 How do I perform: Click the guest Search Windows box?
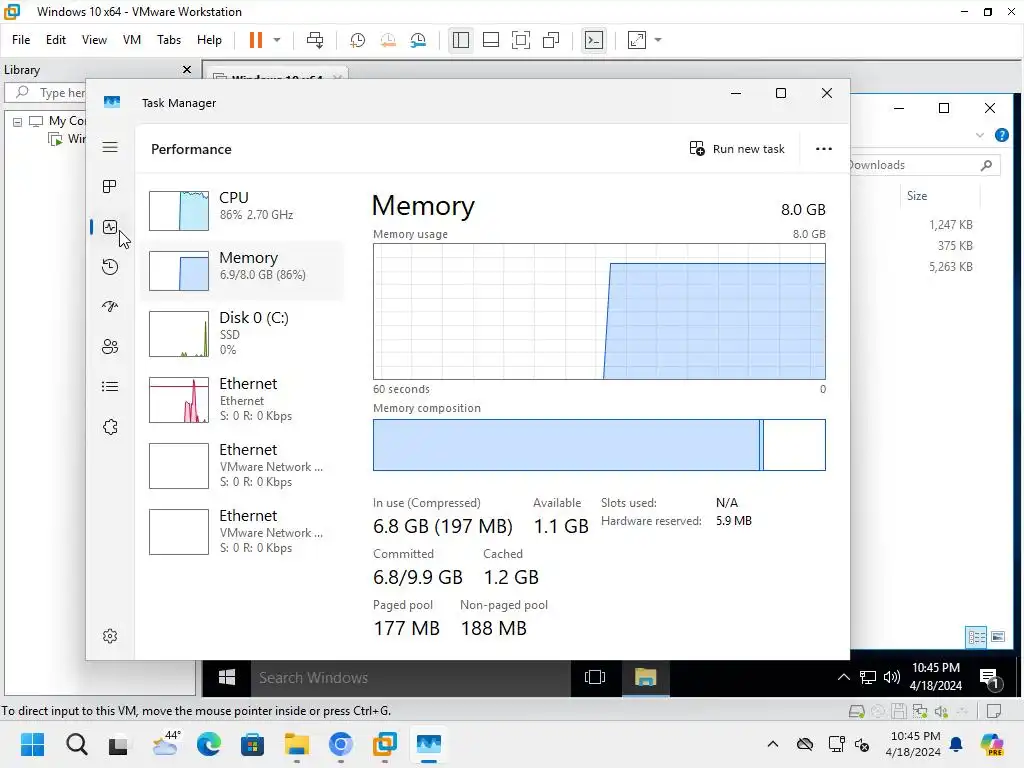click(x=411, y=678)
